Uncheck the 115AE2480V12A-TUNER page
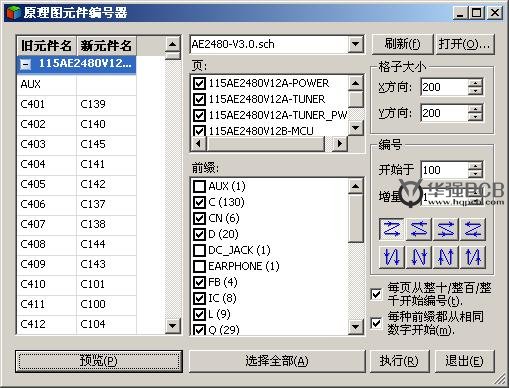Screen dimensions: 509x388 point(199,99)
